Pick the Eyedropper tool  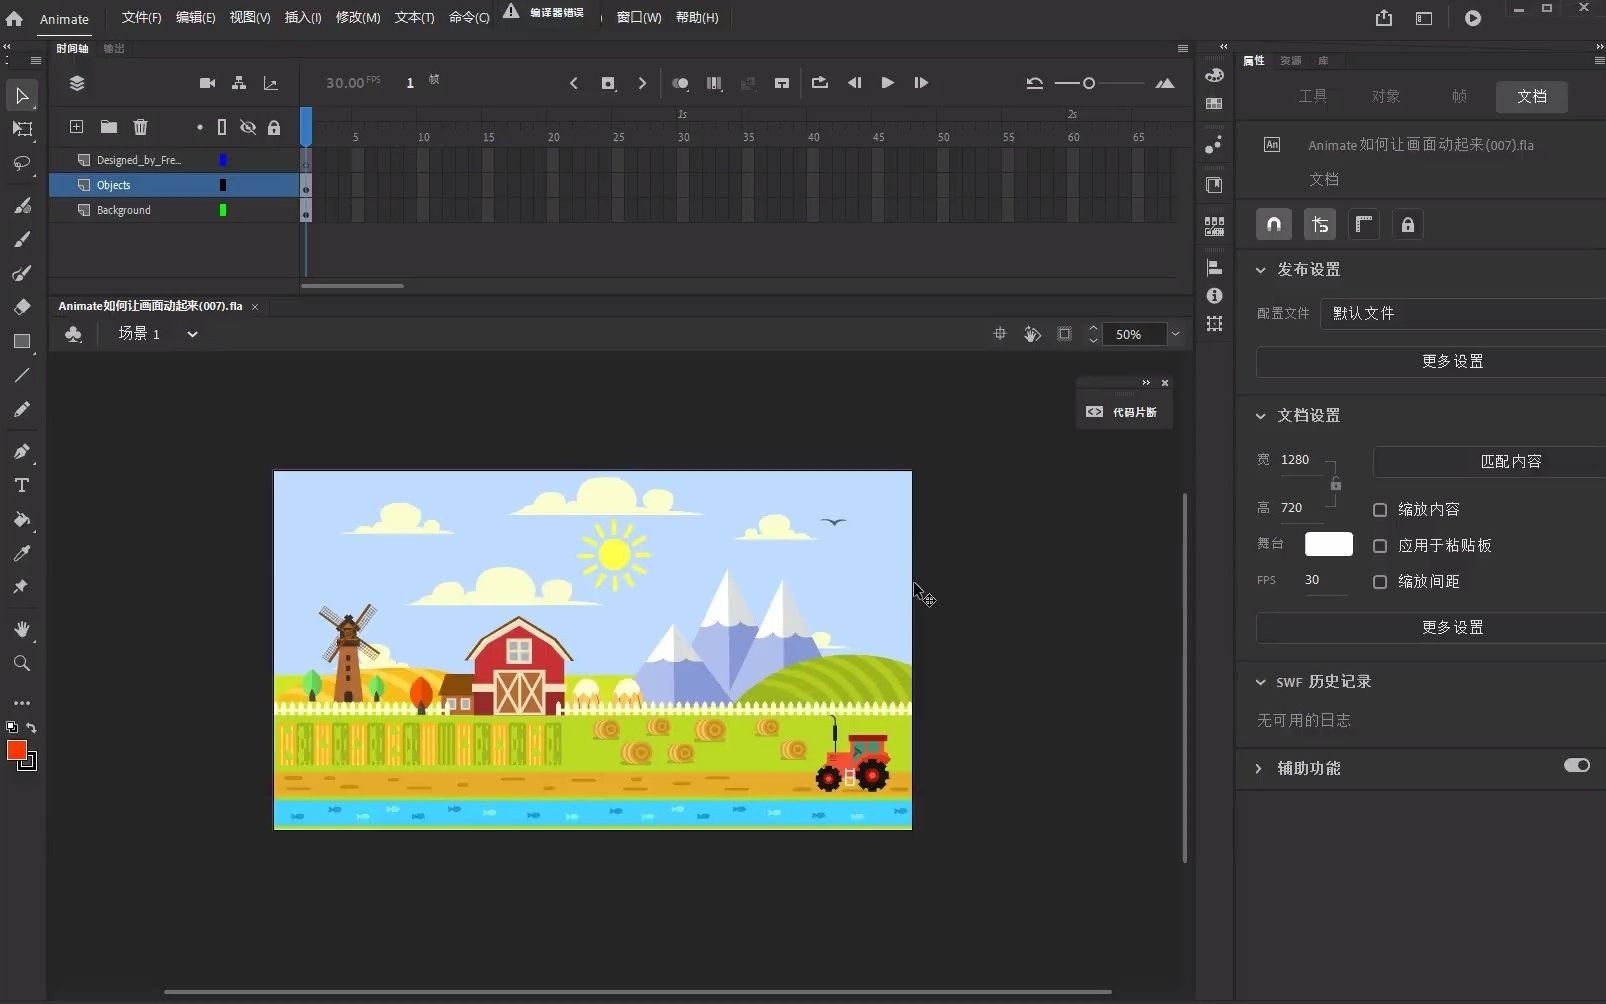21,553
